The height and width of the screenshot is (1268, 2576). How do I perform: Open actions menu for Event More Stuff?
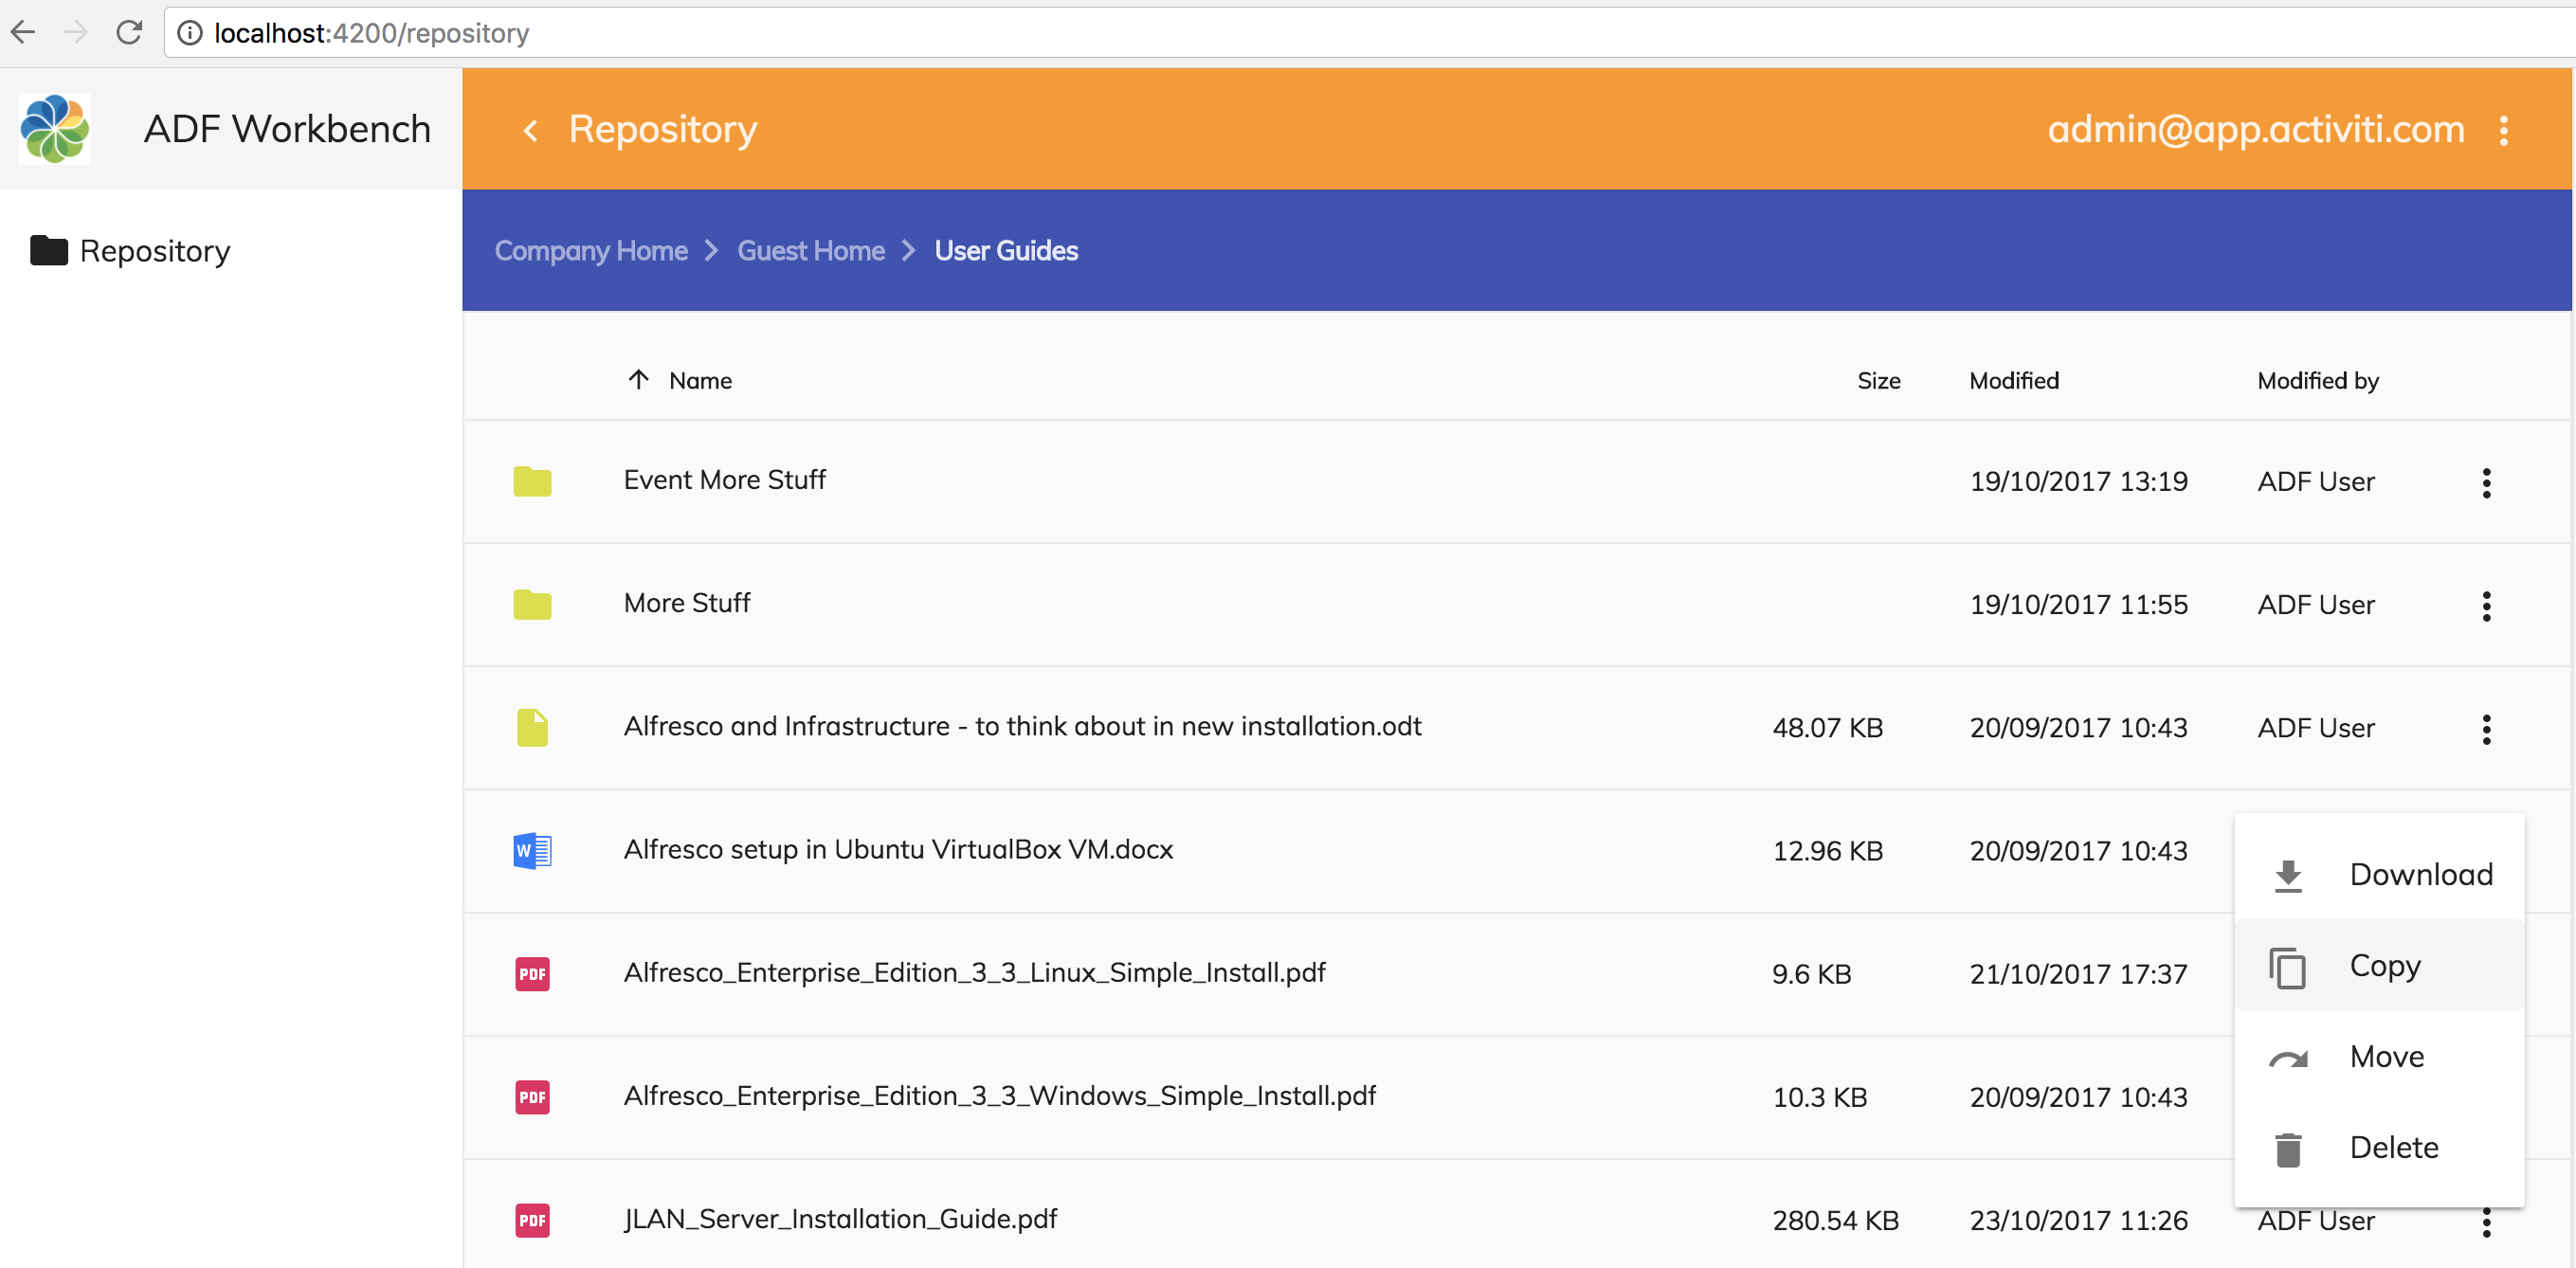(x=2486, y=482)
